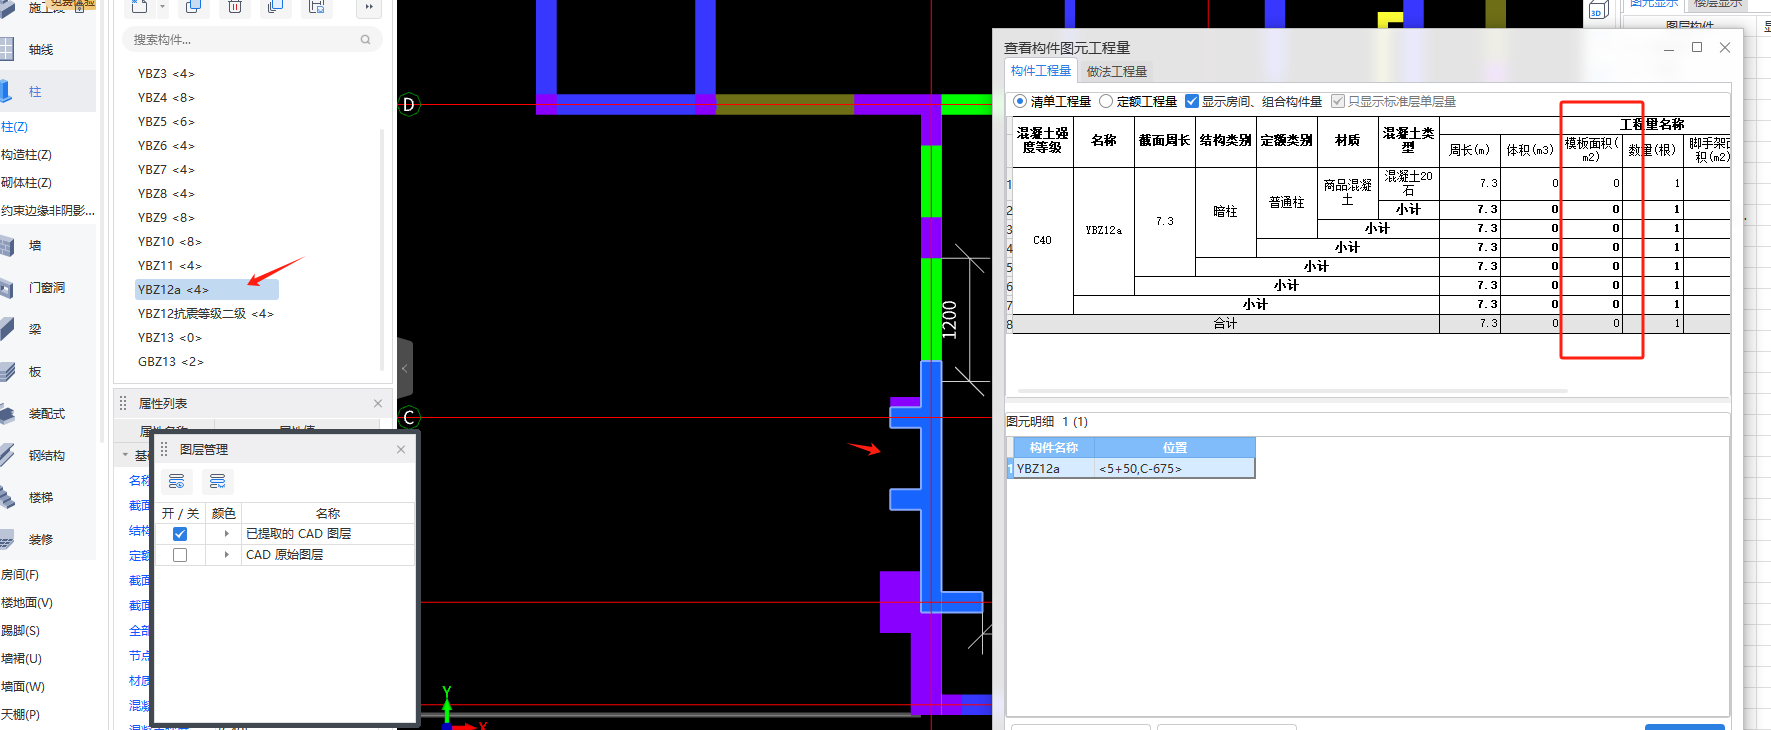Click the delete component trash icon

point(235,6)
